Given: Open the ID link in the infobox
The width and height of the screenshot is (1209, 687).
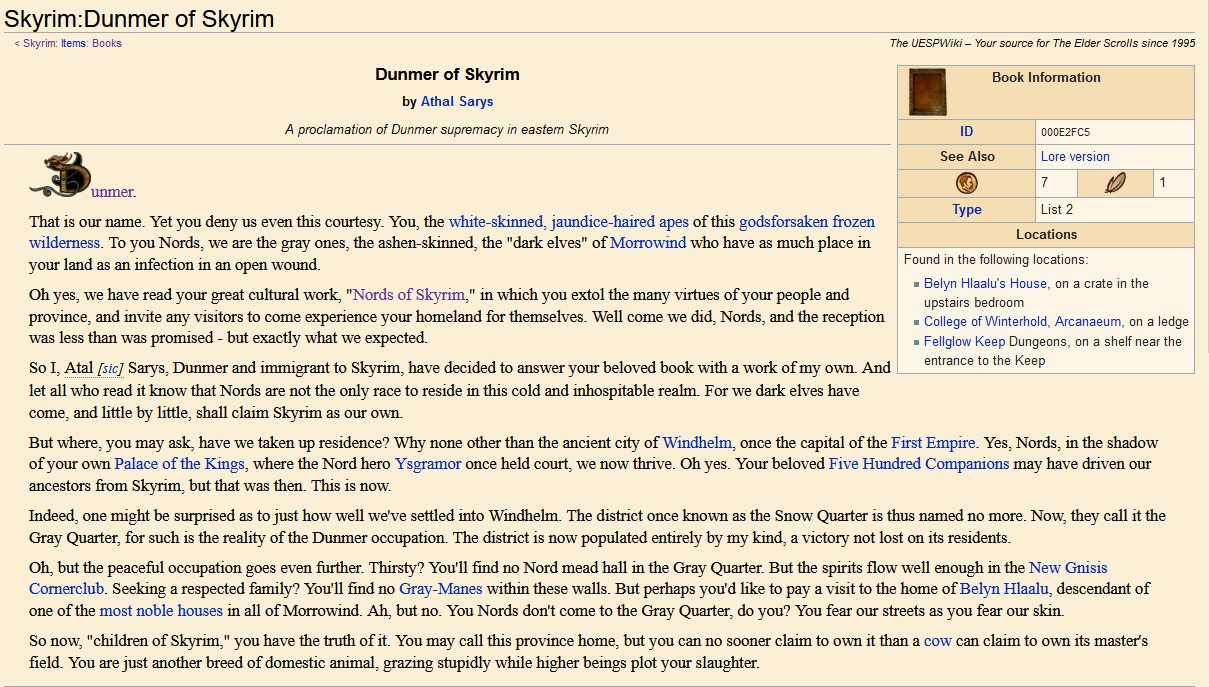Looking at the screenshot, I should [x=966, y=132].
